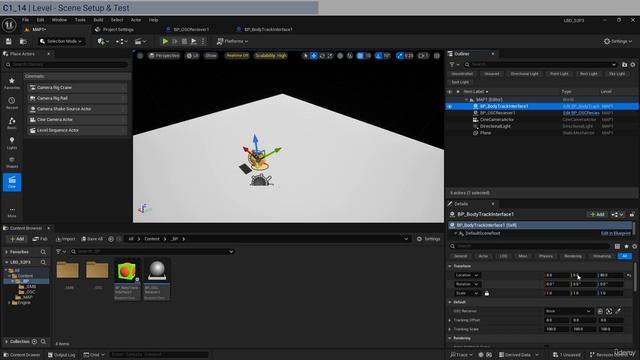Select the Basic shapes category in Place Actors
The width and height of the screenshot is (640, 360).
click(12, 123)
